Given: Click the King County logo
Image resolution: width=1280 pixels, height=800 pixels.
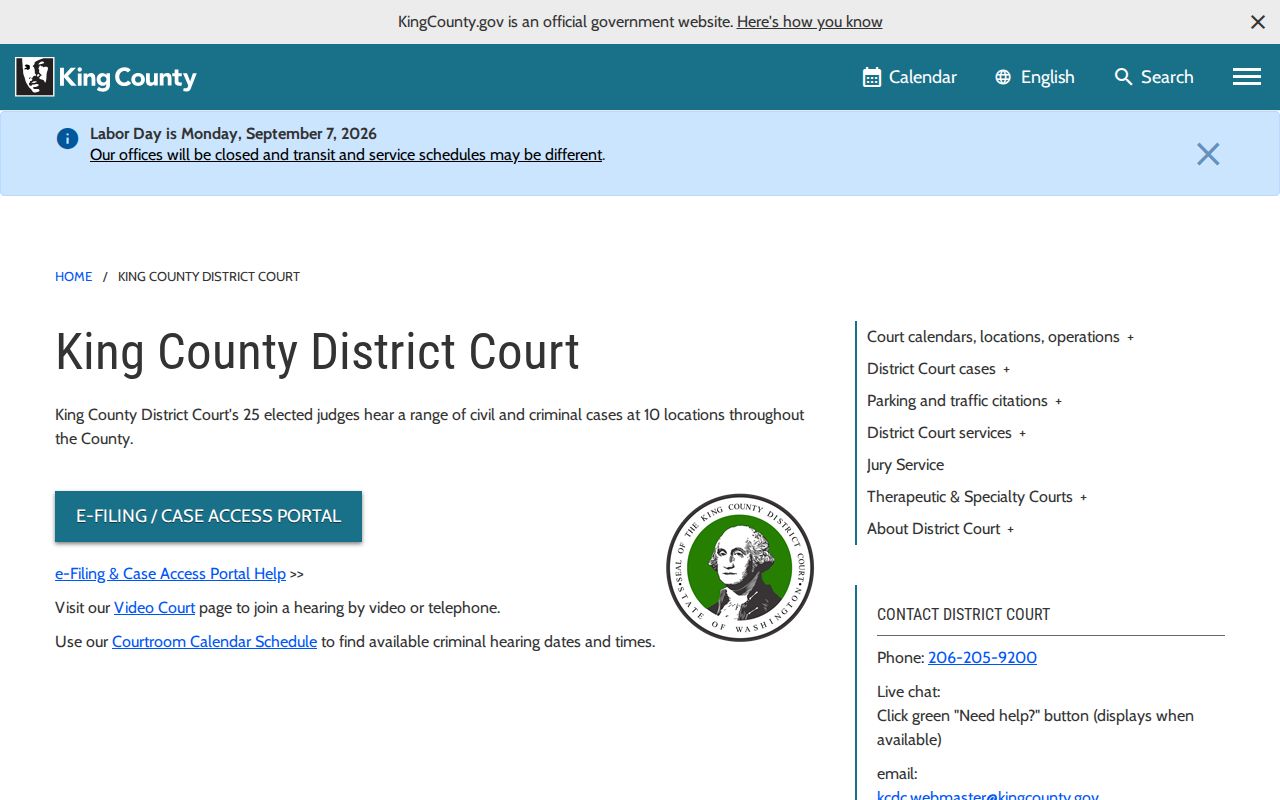Looking at the screenshot, I should (106, 77).
